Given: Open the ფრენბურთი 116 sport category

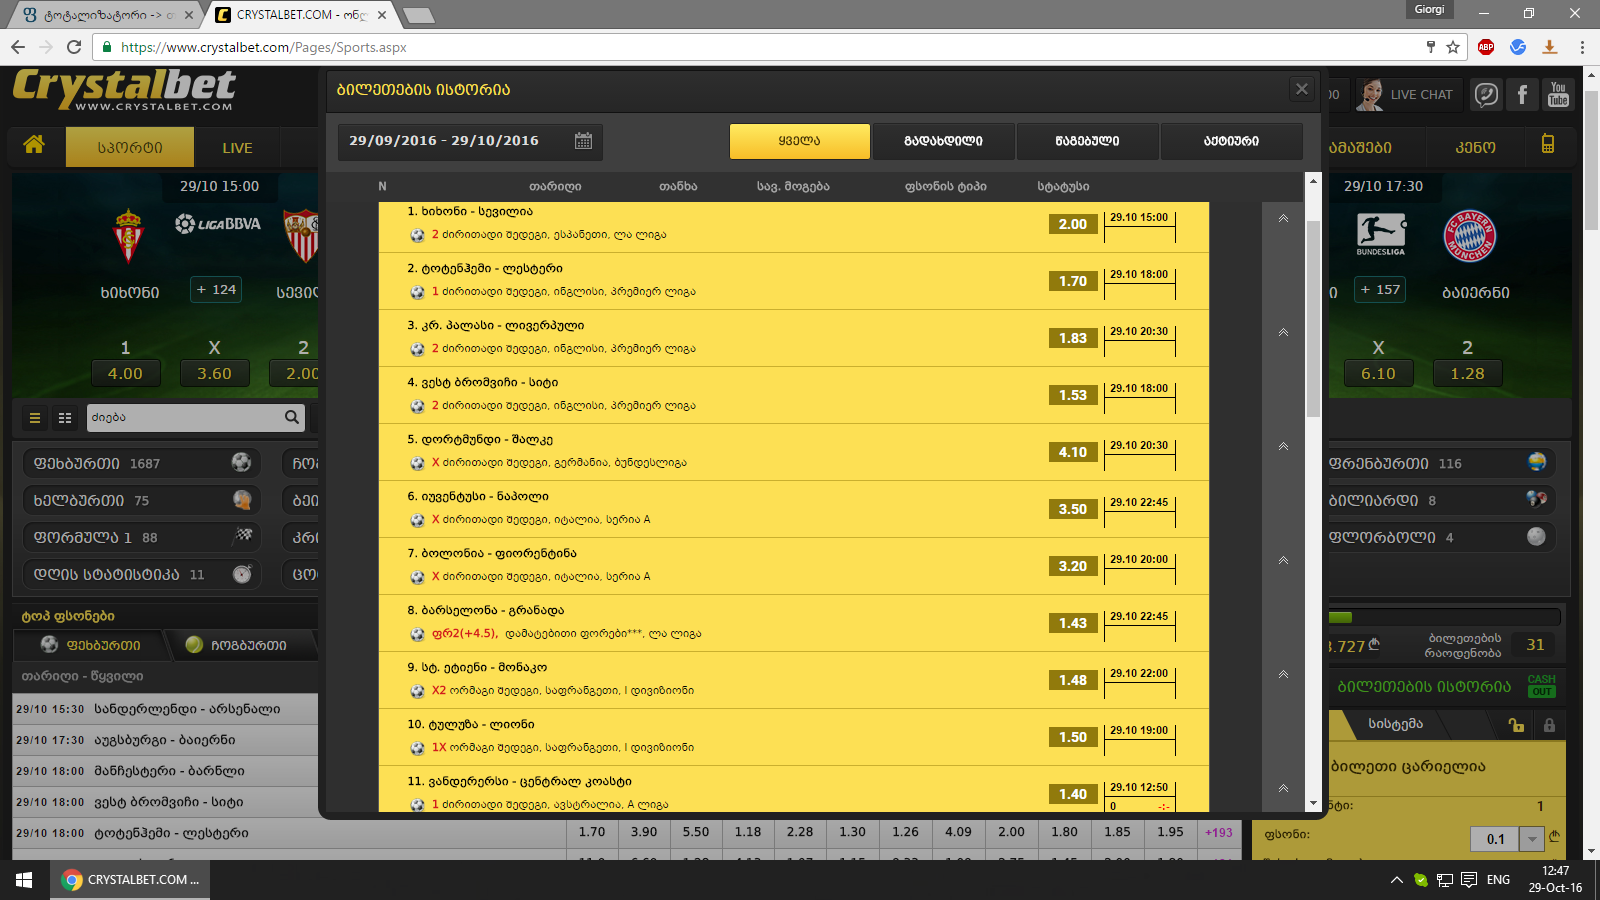Looking at the screenshot, I should 1440,463.
